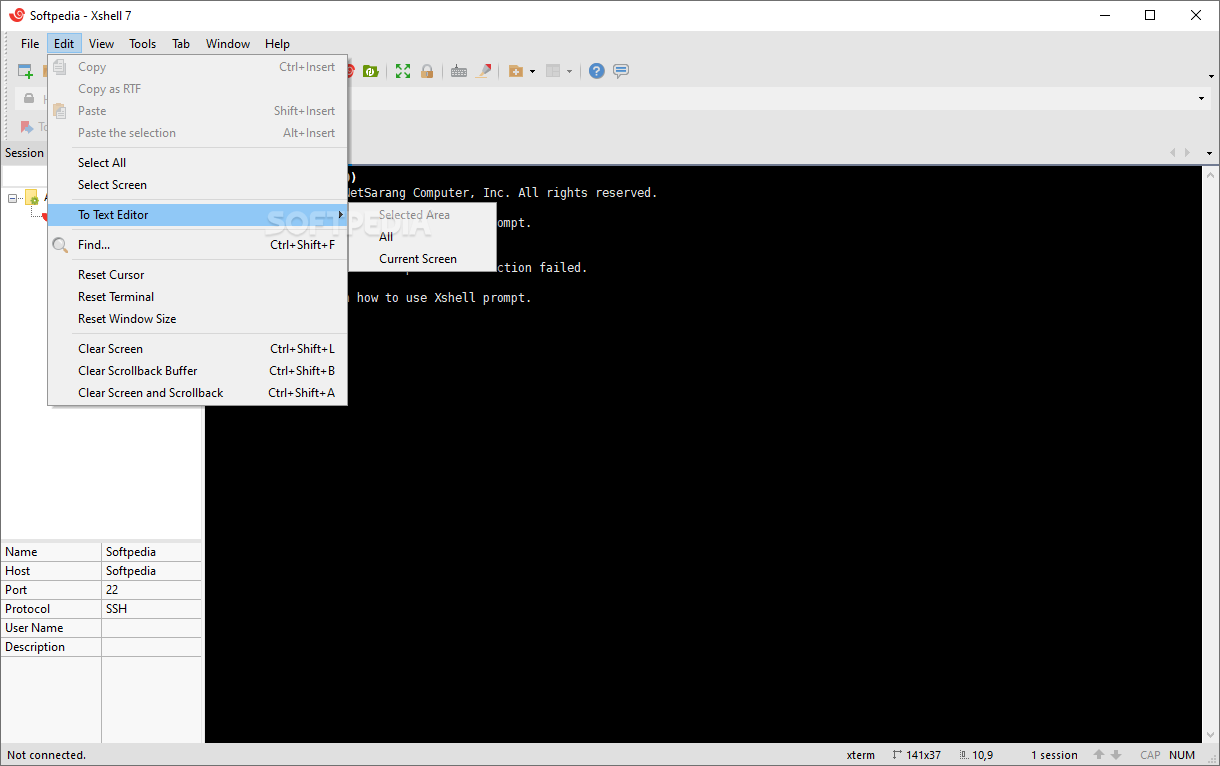Click the Name property value Softpedia

131,552
